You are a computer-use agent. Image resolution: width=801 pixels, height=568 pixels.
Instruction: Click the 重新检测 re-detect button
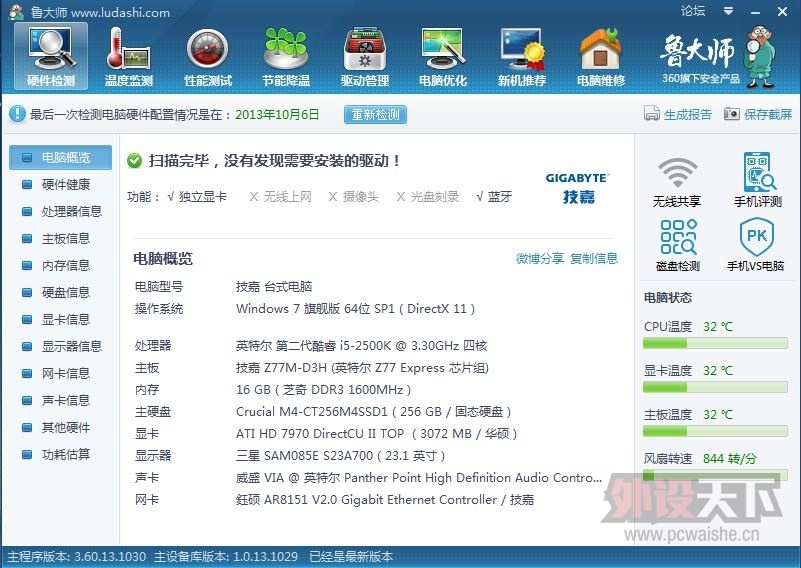(375, 114)
